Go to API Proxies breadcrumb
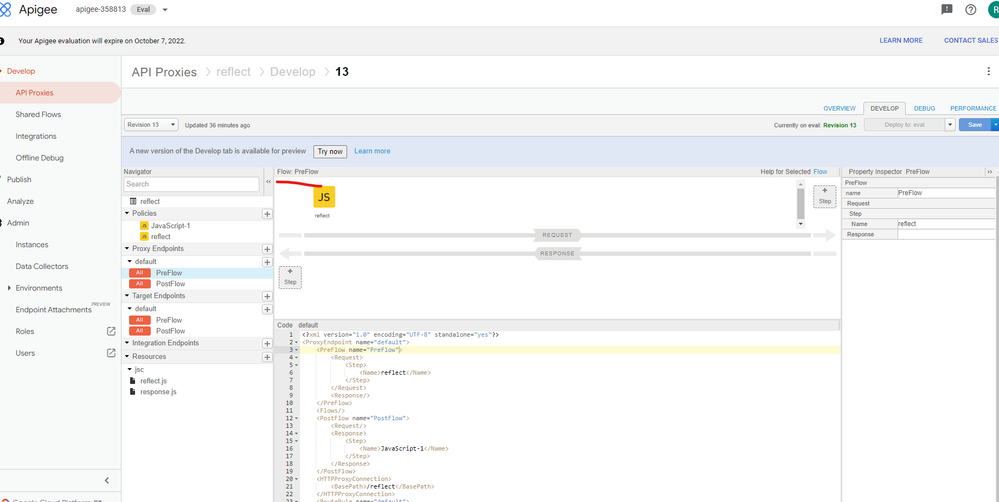Screen dimensions: 999x502 pyautogui.click(x=164, y=72)
